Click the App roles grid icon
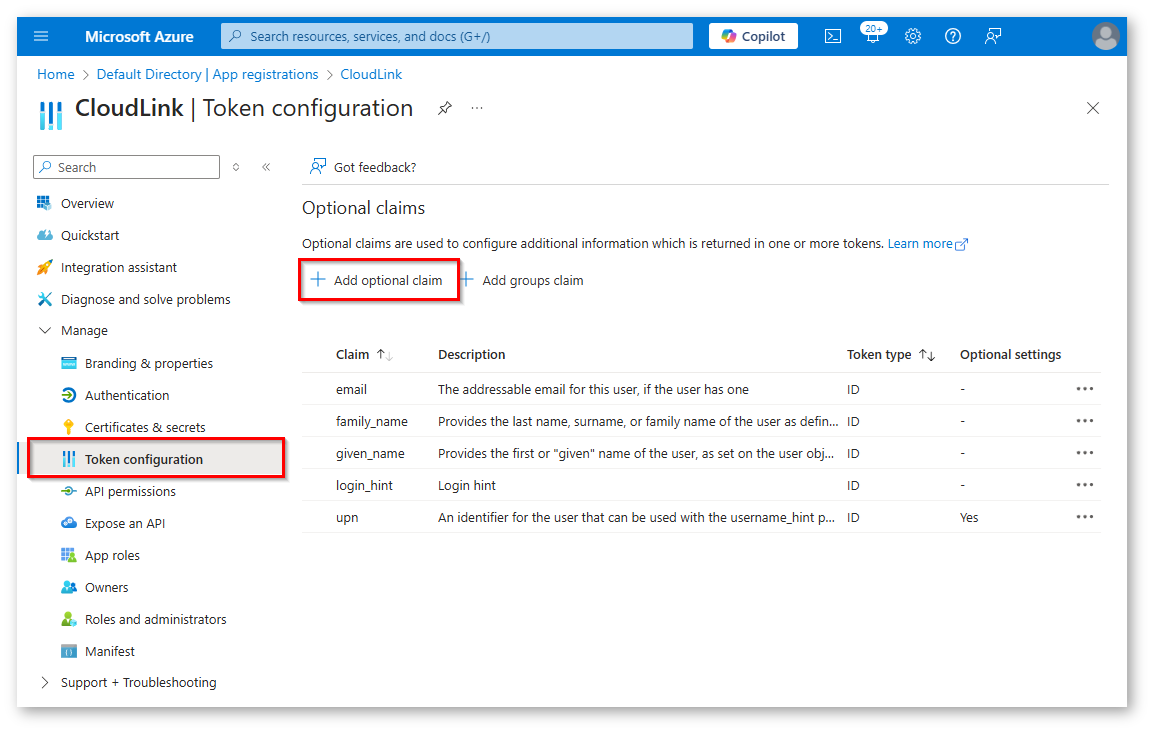1153x733 pixels. pyautogui.click(x=68, y=555)
